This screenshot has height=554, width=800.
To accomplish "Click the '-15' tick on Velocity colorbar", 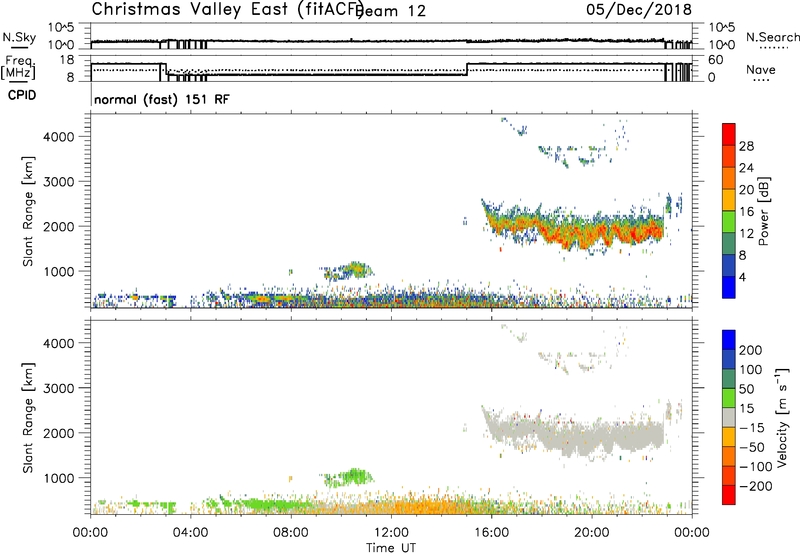I will click(x=752, y=428).
